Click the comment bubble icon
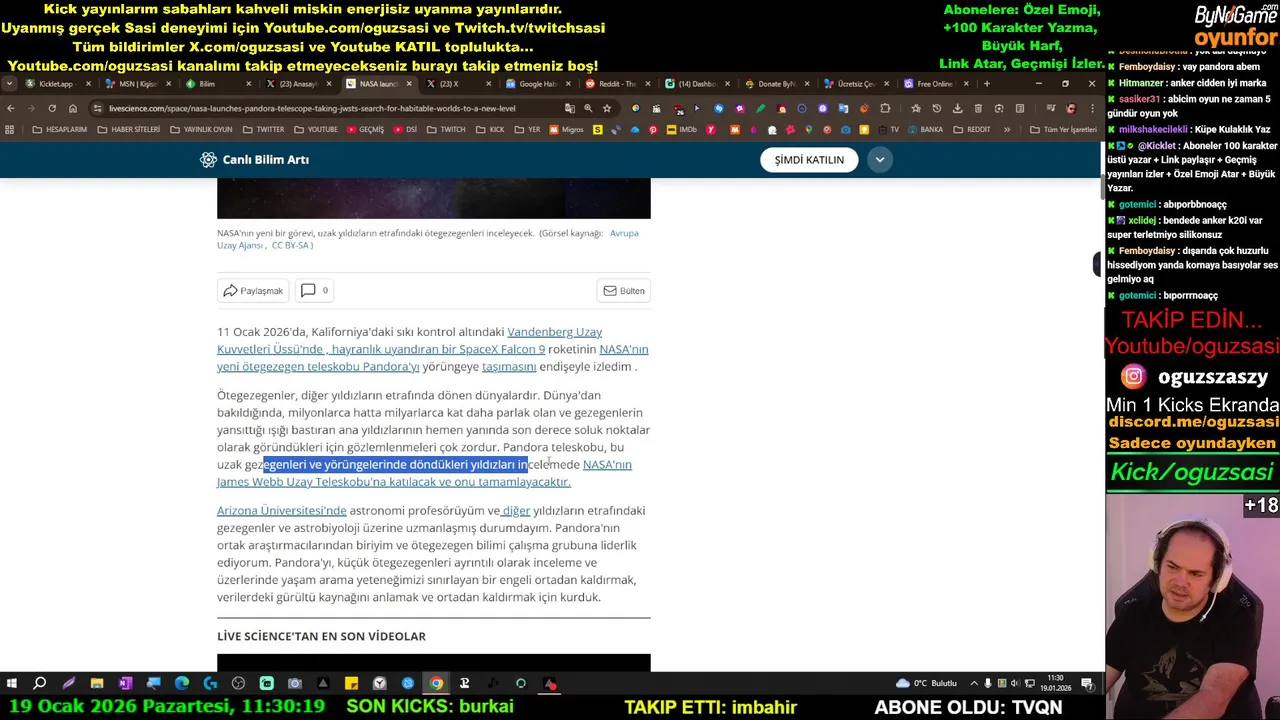 tap(308, 290)
